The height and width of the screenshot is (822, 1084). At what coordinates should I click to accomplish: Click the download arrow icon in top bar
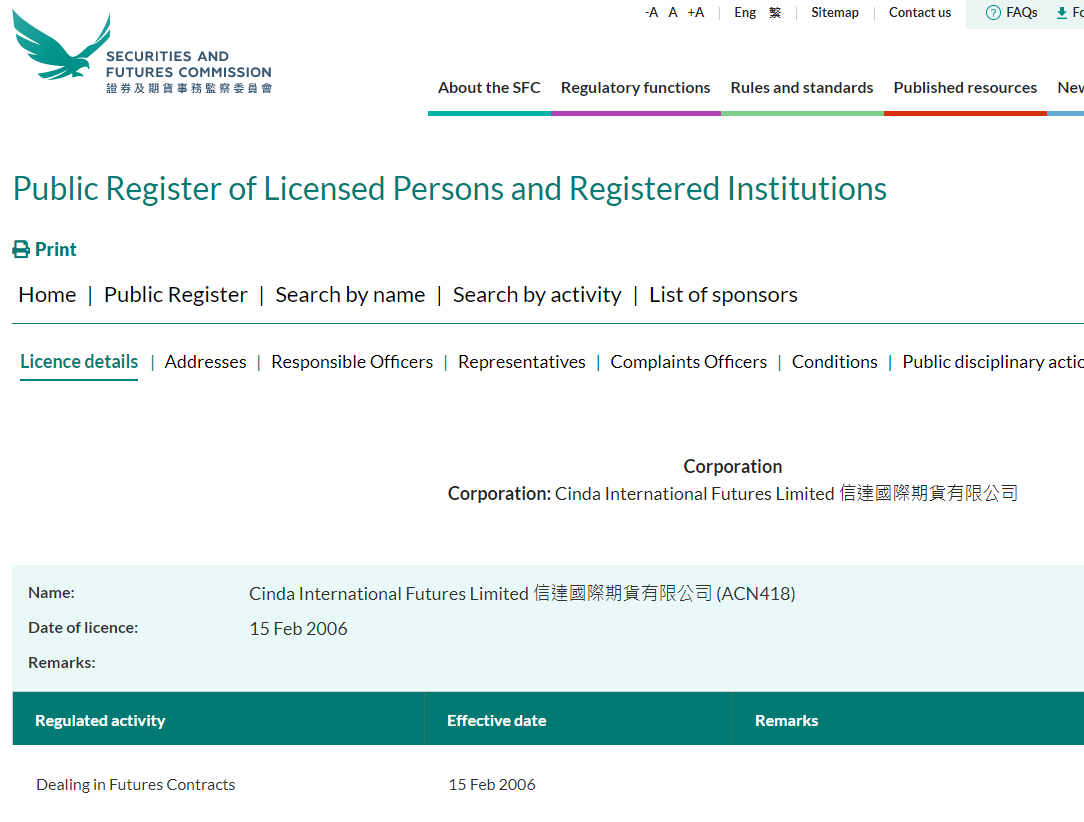tap(1061, 12)
